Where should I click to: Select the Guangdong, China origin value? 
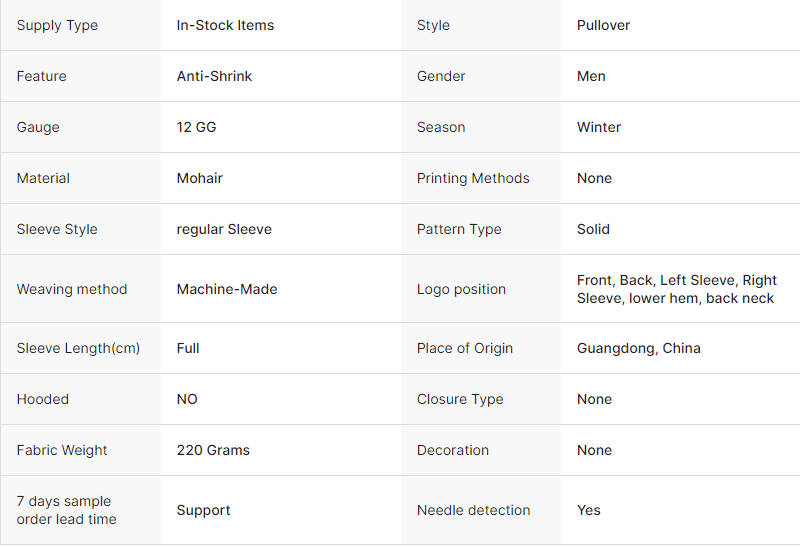point(638,348)
